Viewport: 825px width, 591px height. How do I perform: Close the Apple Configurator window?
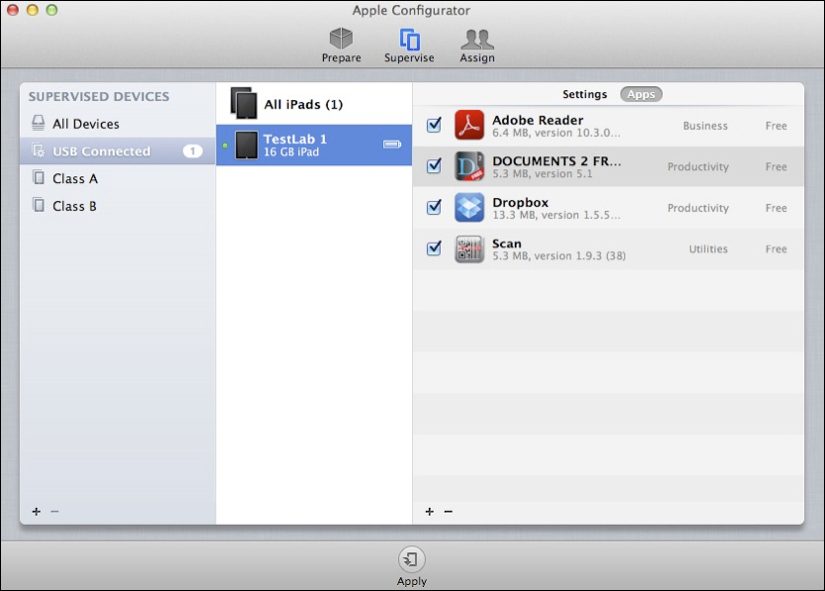pos(13,9)
